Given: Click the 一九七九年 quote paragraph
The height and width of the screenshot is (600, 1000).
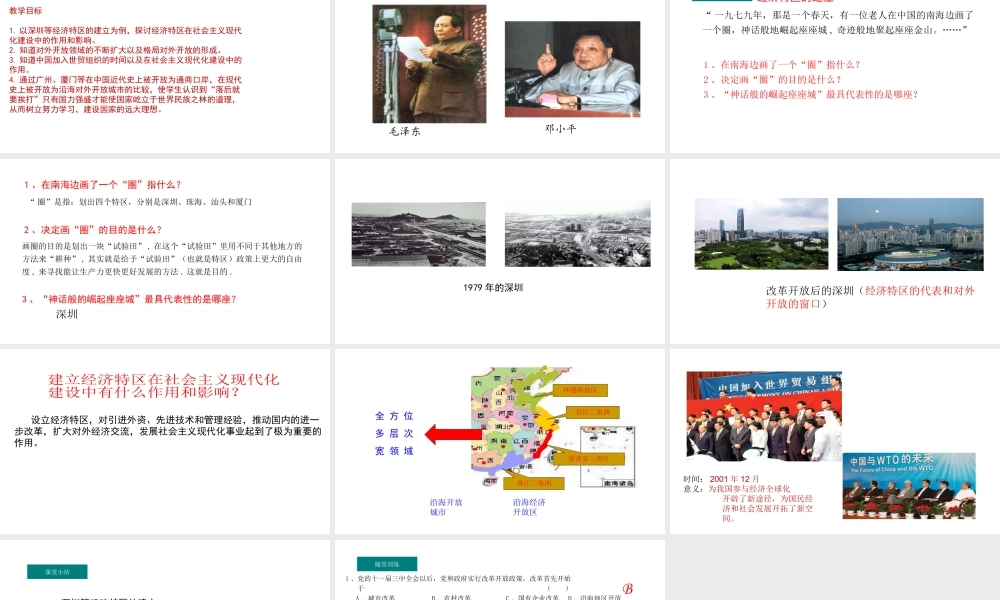Looking at the screenshot, I should (x=838, y=22).
